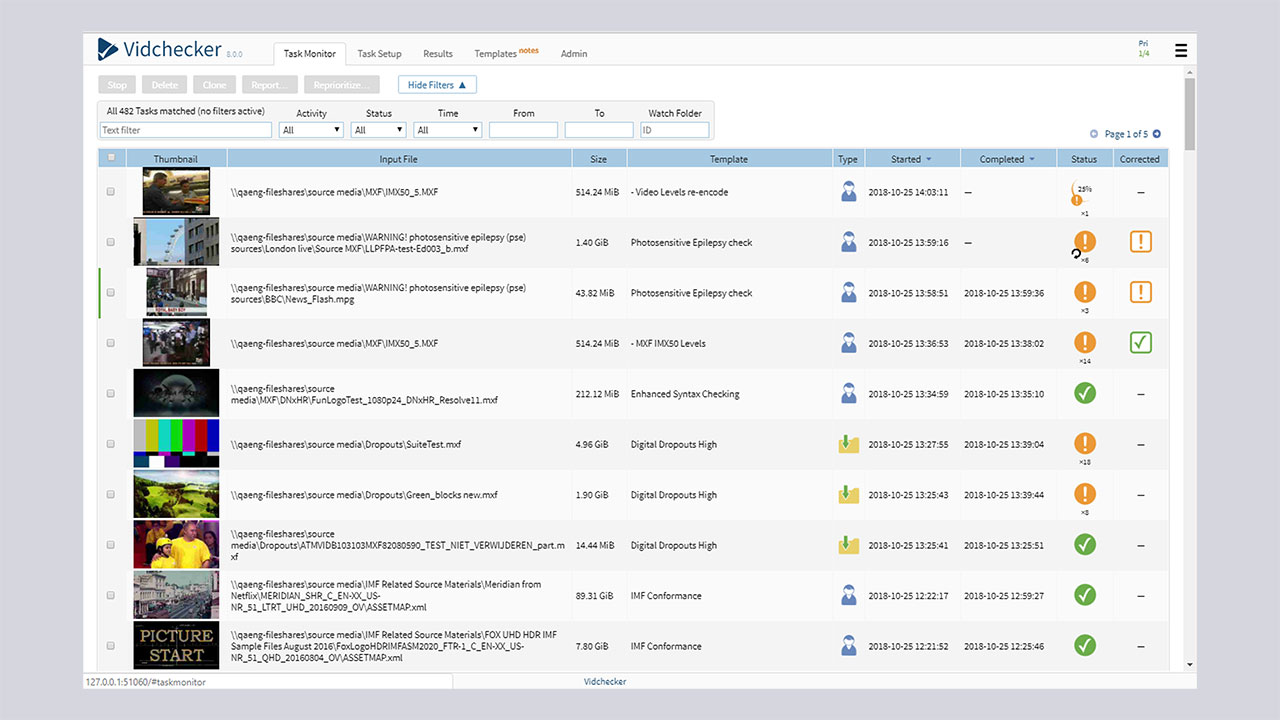
Task: Click orange warning status for News_Flash.mpg
Action: [1084, 292]
